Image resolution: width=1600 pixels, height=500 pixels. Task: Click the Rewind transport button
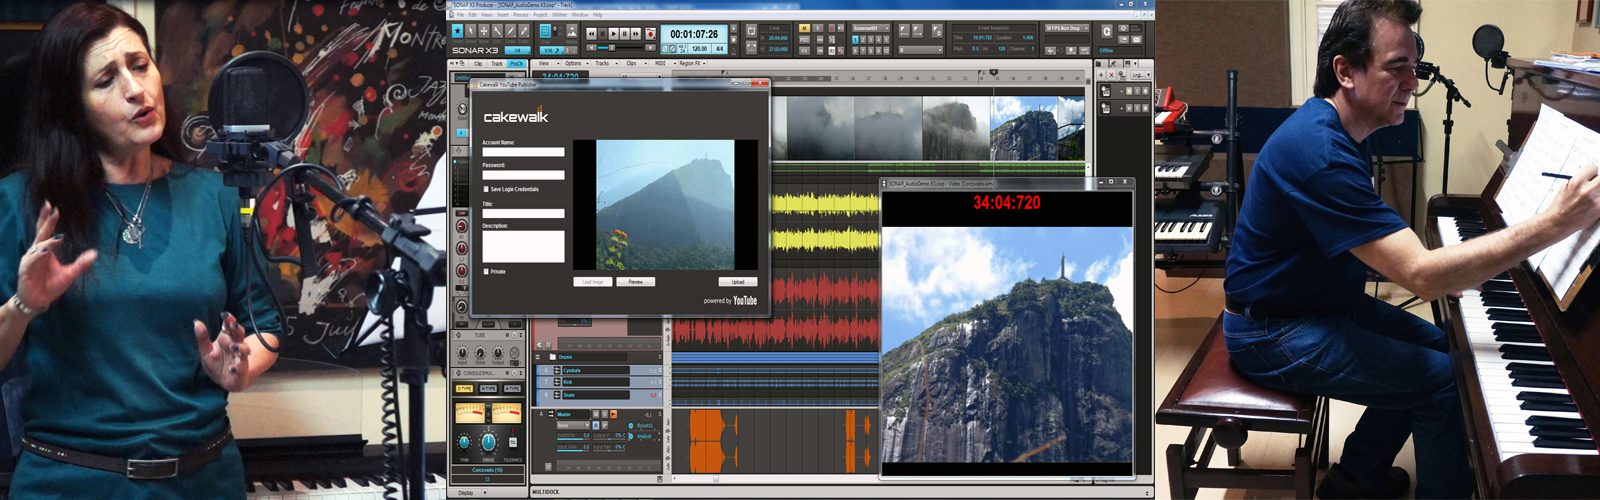[x=592, y=33]
